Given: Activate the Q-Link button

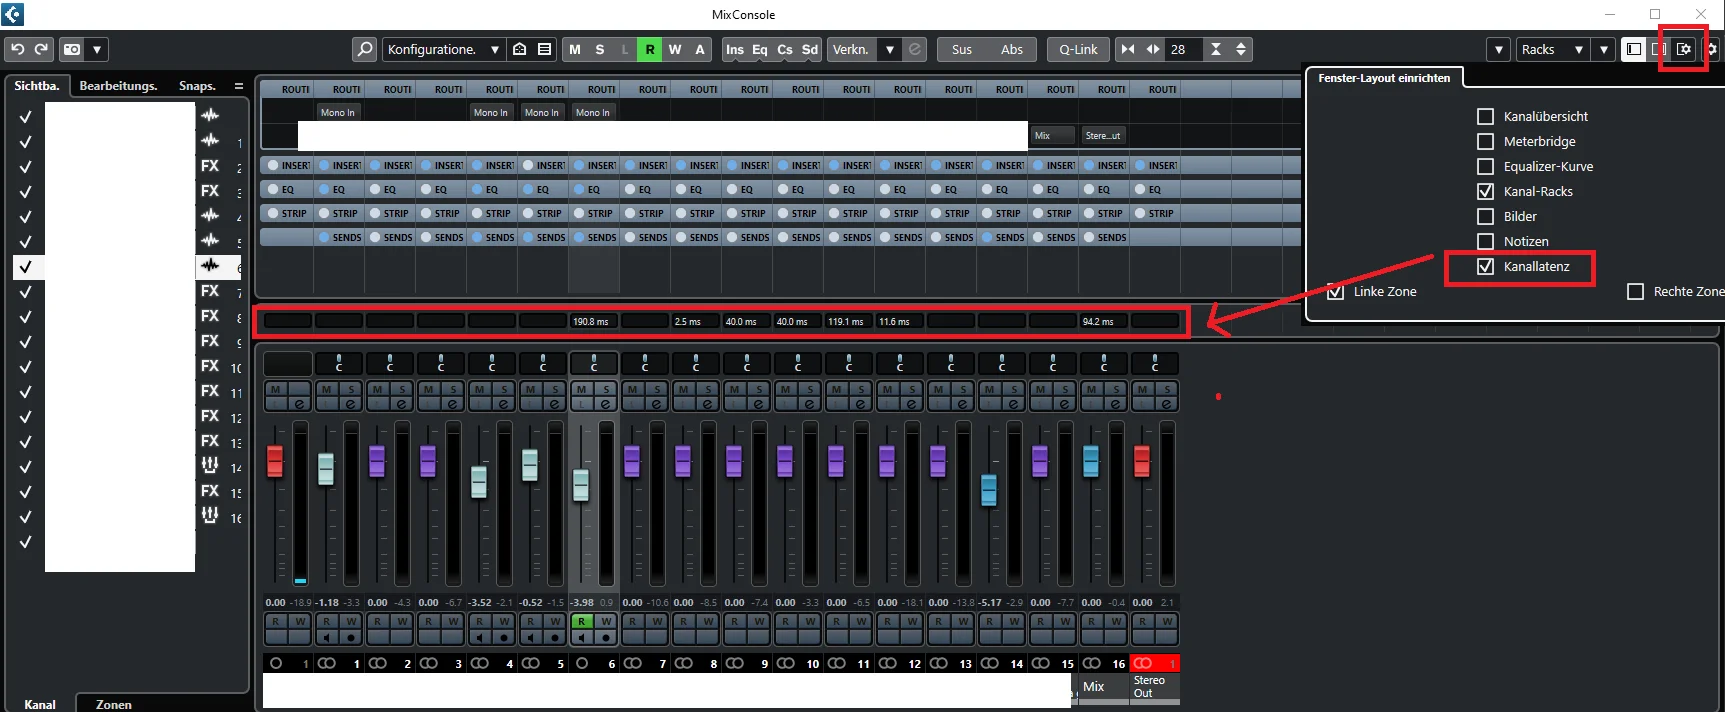Looking at the screenshot, I should pyautogui.click(x=1078, y=49).
